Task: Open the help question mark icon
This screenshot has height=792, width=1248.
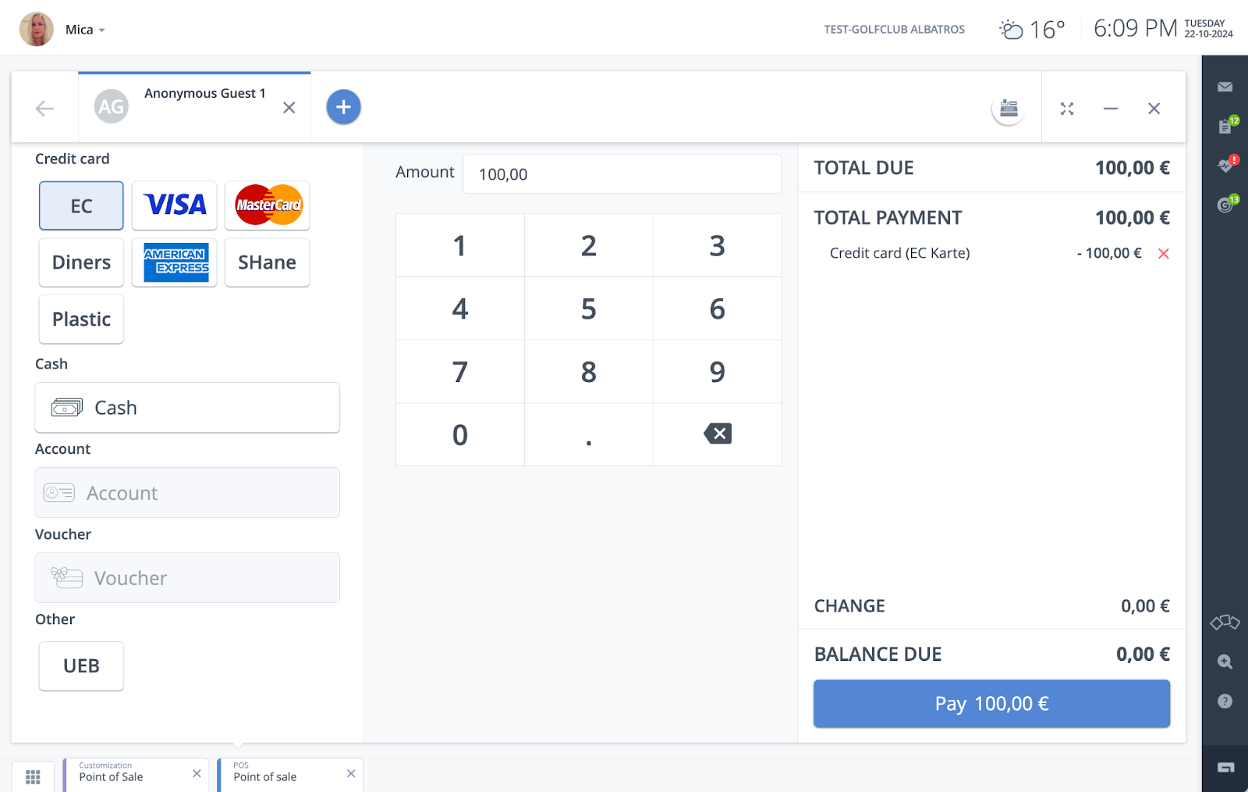Action: click(1225, 702)
